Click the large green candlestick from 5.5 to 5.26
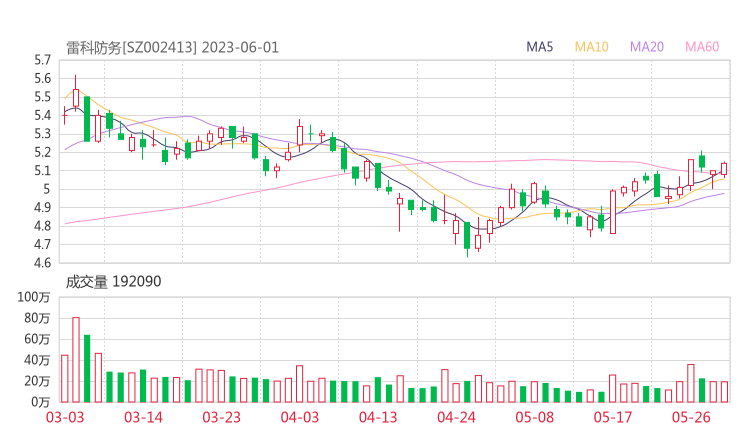The image size is (740, 440). 87,119
